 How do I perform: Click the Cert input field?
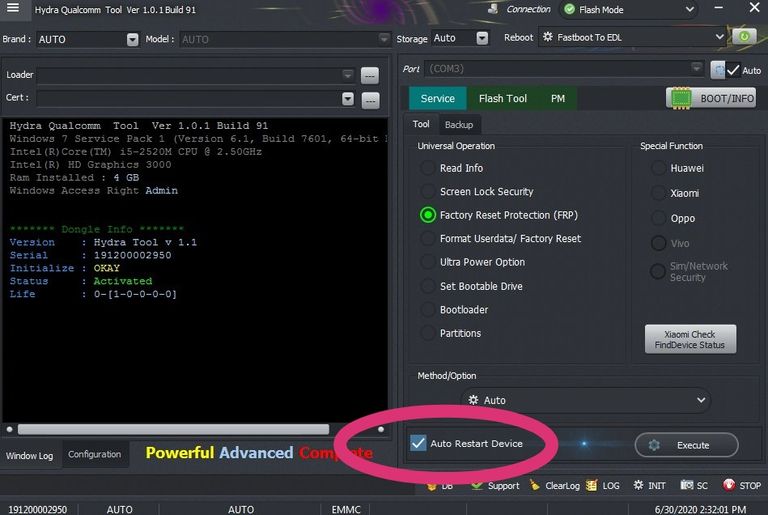(190, 99)
